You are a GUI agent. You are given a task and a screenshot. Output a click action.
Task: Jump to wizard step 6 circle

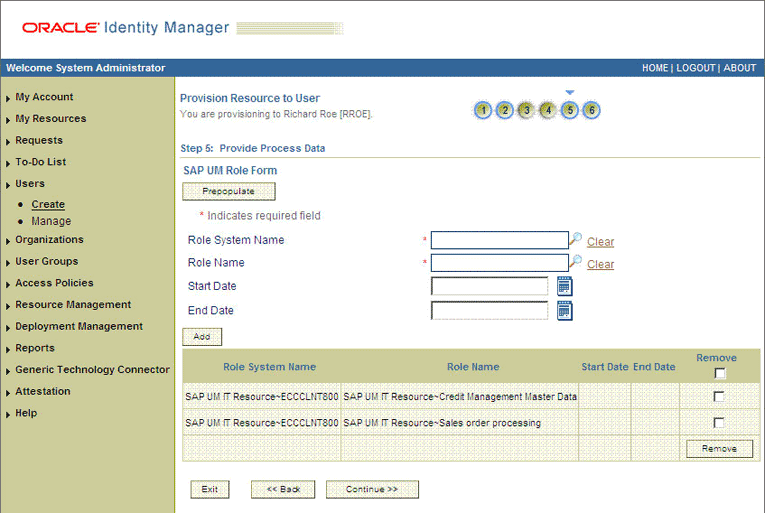(592, 110)
